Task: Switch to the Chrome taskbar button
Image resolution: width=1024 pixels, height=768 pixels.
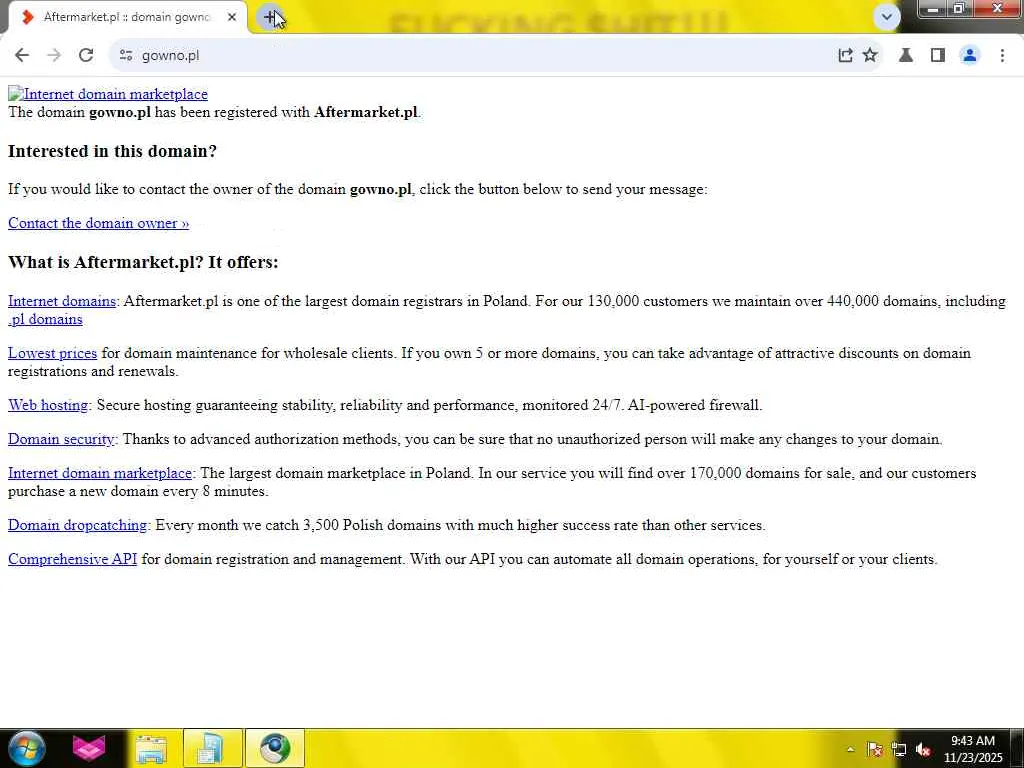Action: click(275, 748)
